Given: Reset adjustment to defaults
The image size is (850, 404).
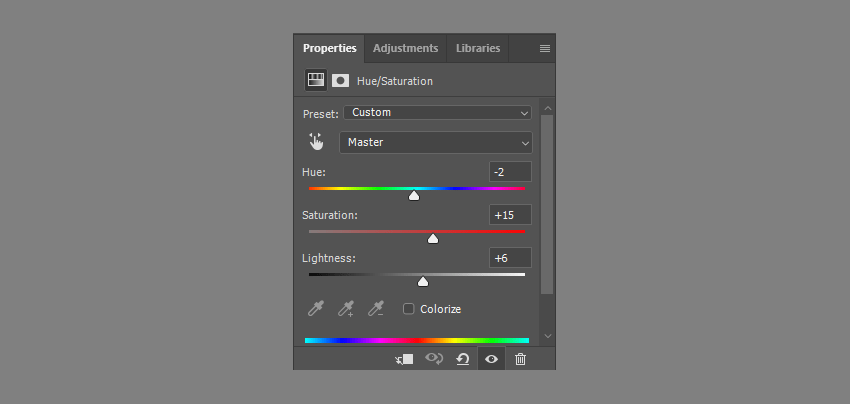Looking at the screenshot, I should pos(463,358).
